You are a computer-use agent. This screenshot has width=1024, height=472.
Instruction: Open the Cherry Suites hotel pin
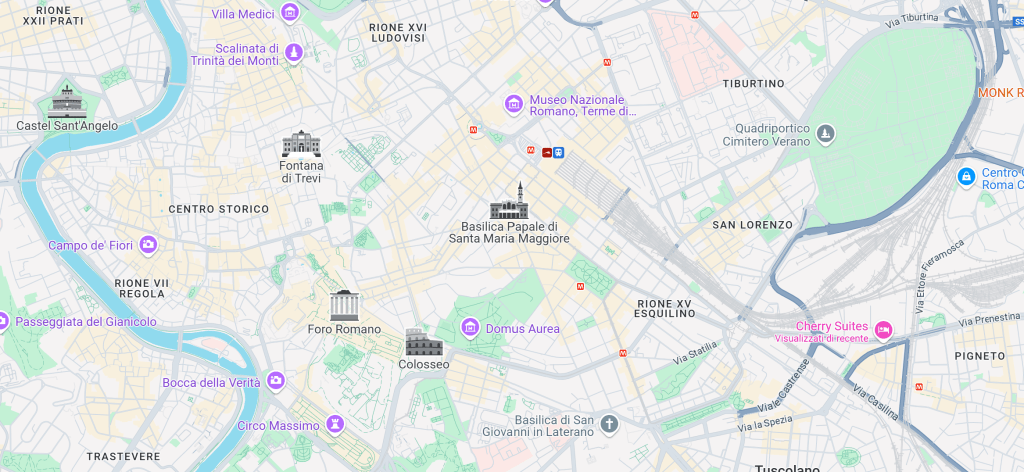point(883,330)
